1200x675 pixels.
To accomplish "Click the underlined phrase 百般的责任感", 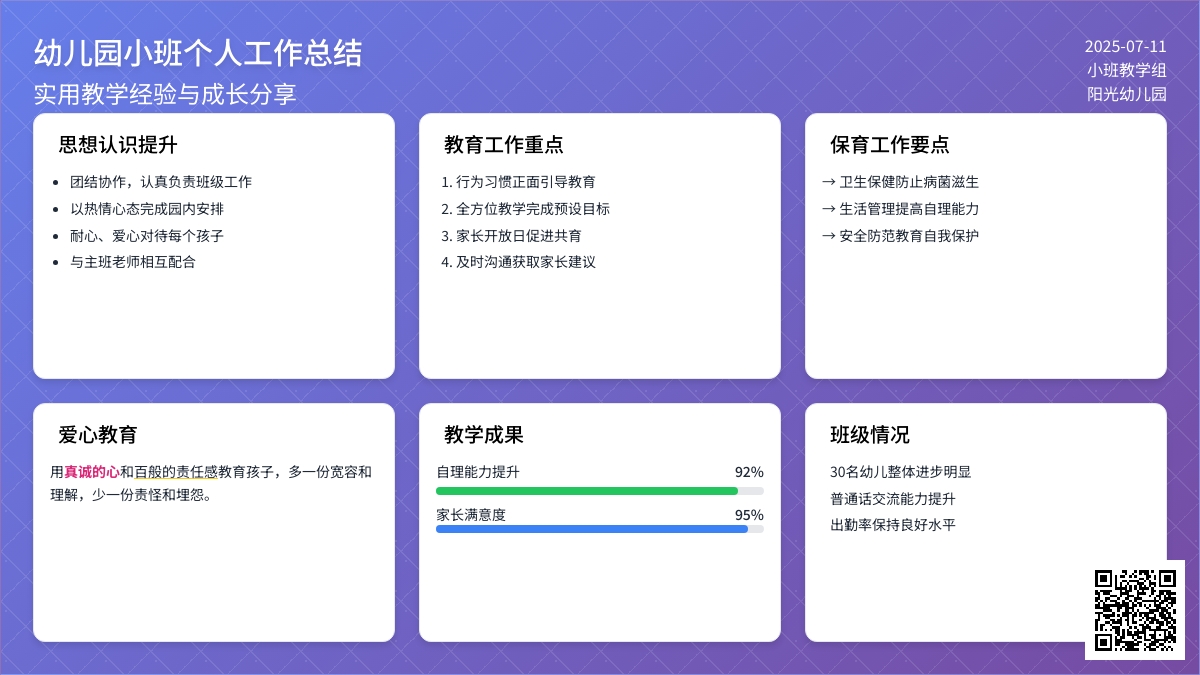I will [x=176, y=472].
